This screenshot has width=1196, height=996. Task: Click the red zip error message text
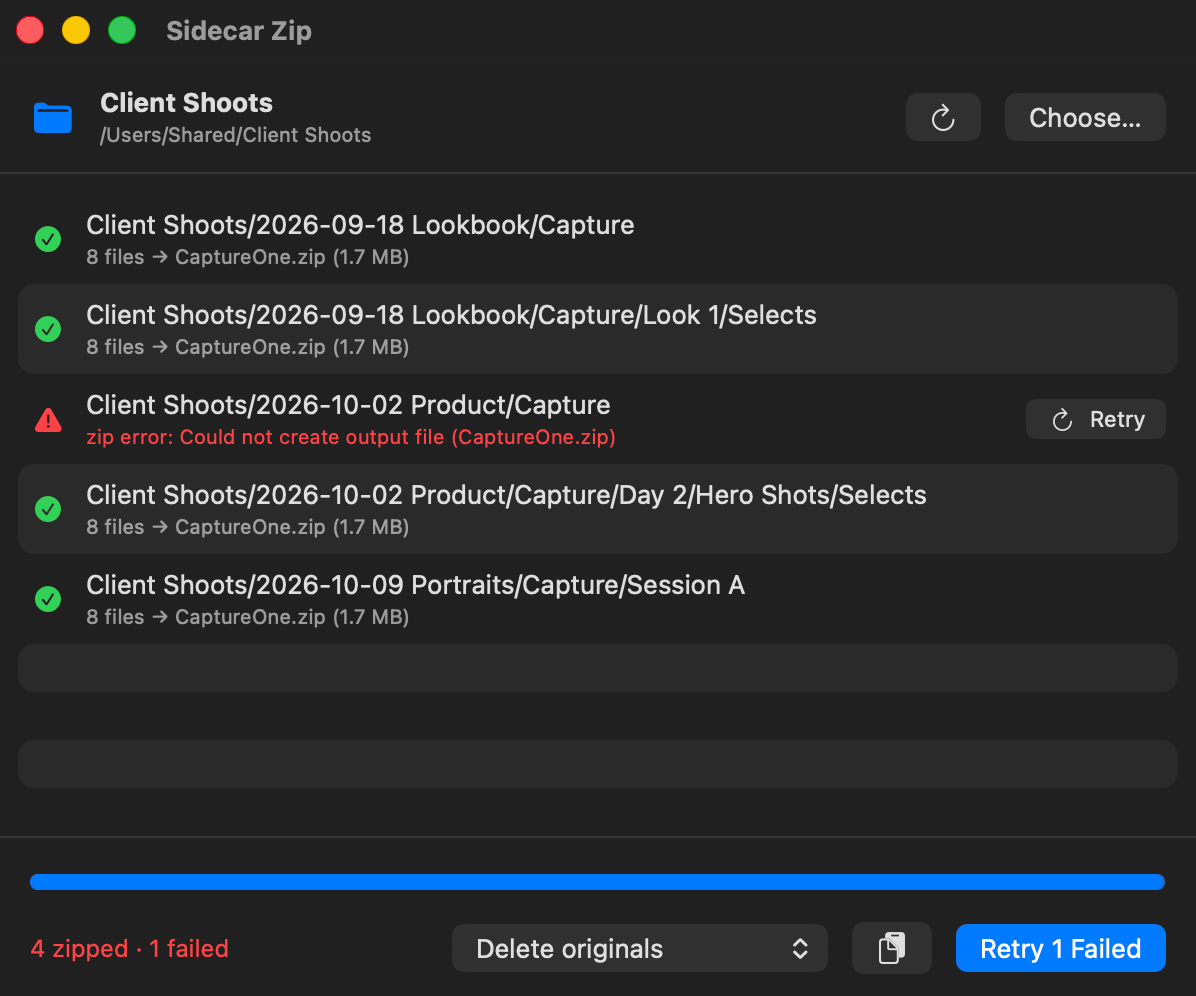click(351, 437)
